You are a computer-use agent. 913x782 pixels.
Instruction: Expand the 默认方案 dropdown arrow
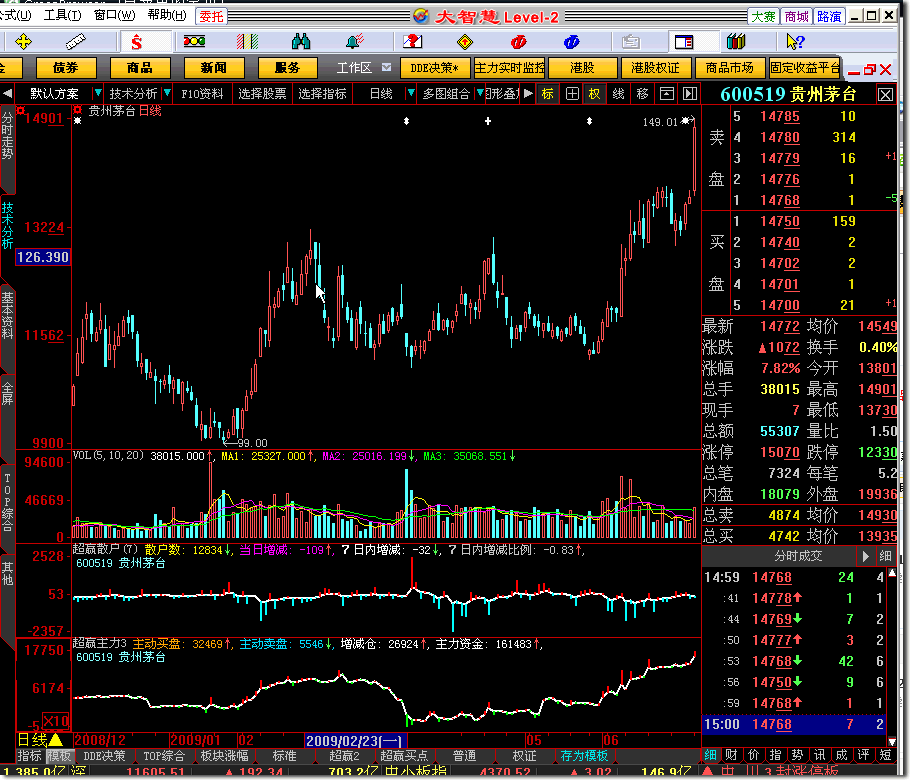[x=98, y=93]
